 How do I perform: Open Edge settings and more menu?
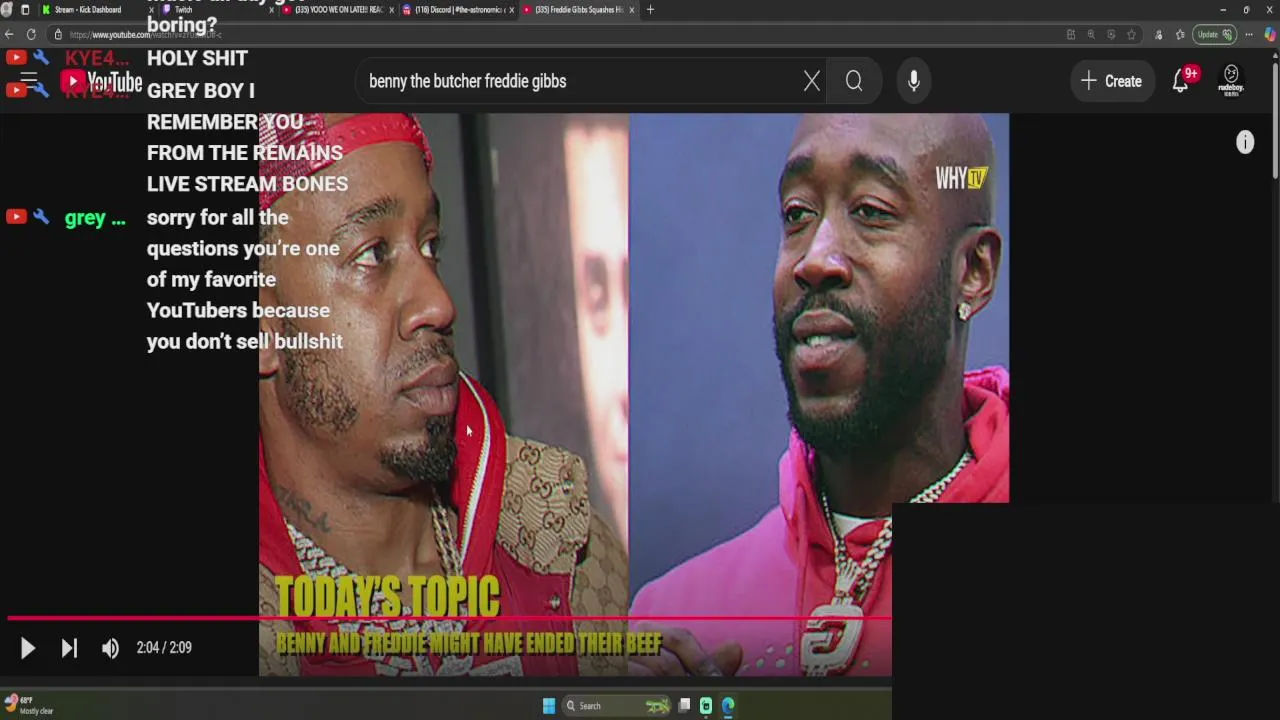1248,34
